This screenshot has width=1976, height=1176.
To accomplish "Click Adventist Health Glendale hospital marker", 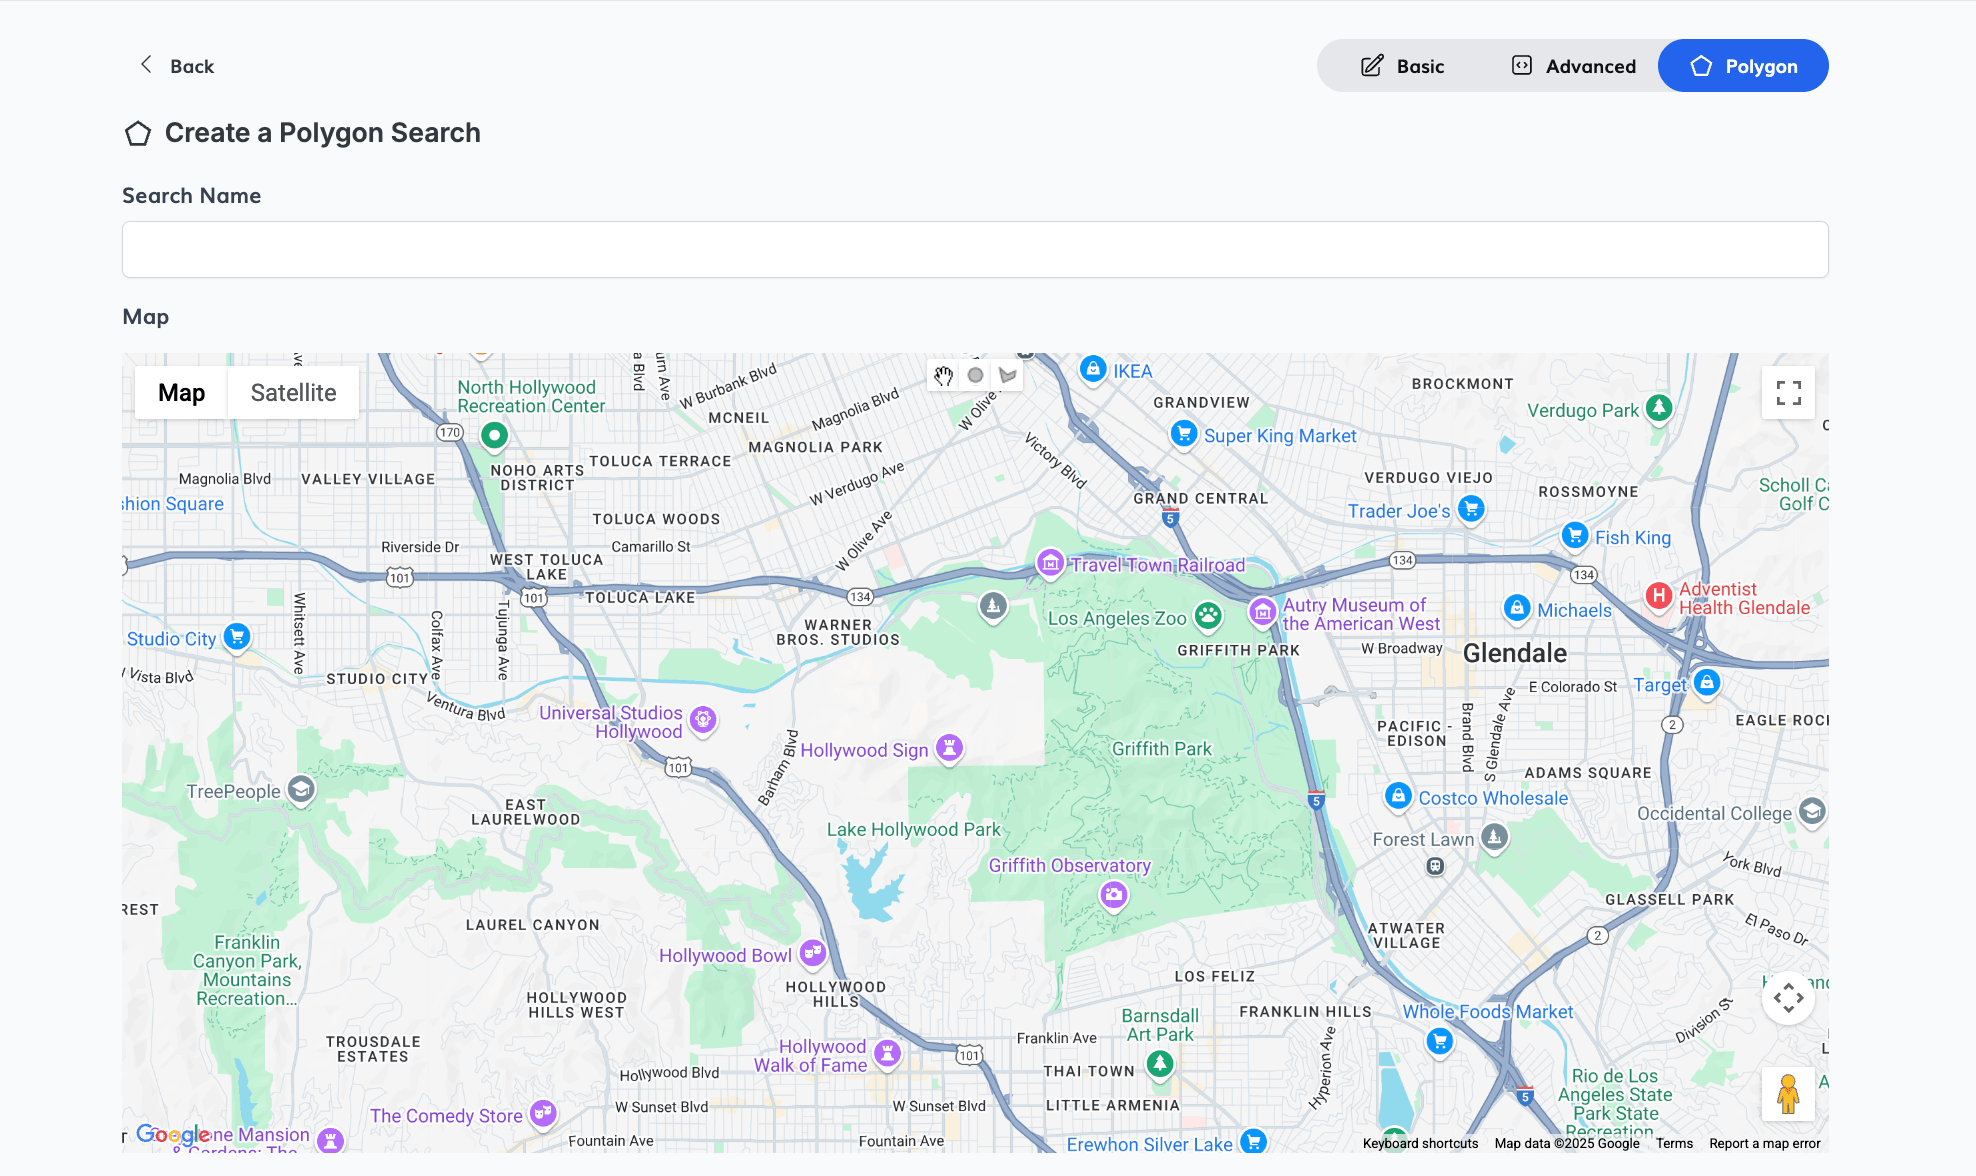I will (x=1659, y=596).
